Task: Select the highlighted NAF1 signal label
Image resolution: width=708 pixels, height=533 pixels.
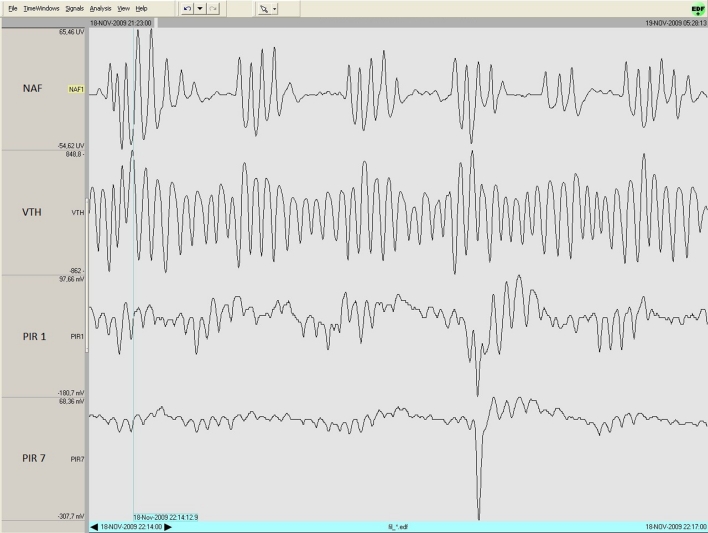Action: [x=76, y=90]
